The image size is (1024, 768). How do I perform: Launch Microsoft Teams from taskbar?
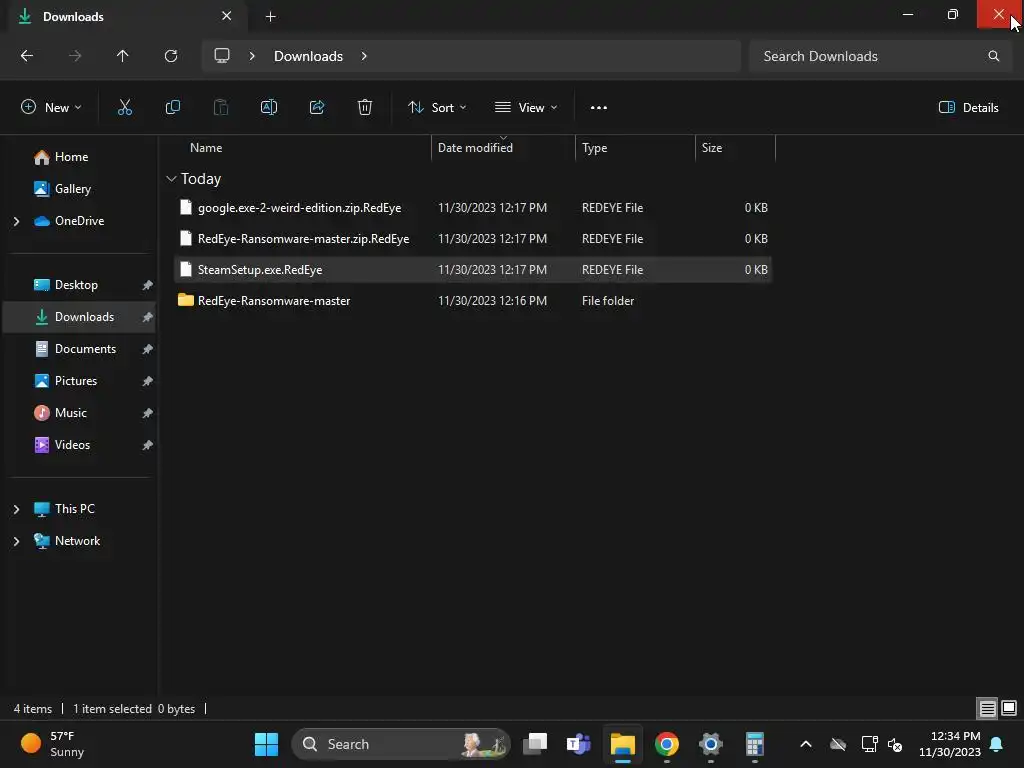coord(579,744)
